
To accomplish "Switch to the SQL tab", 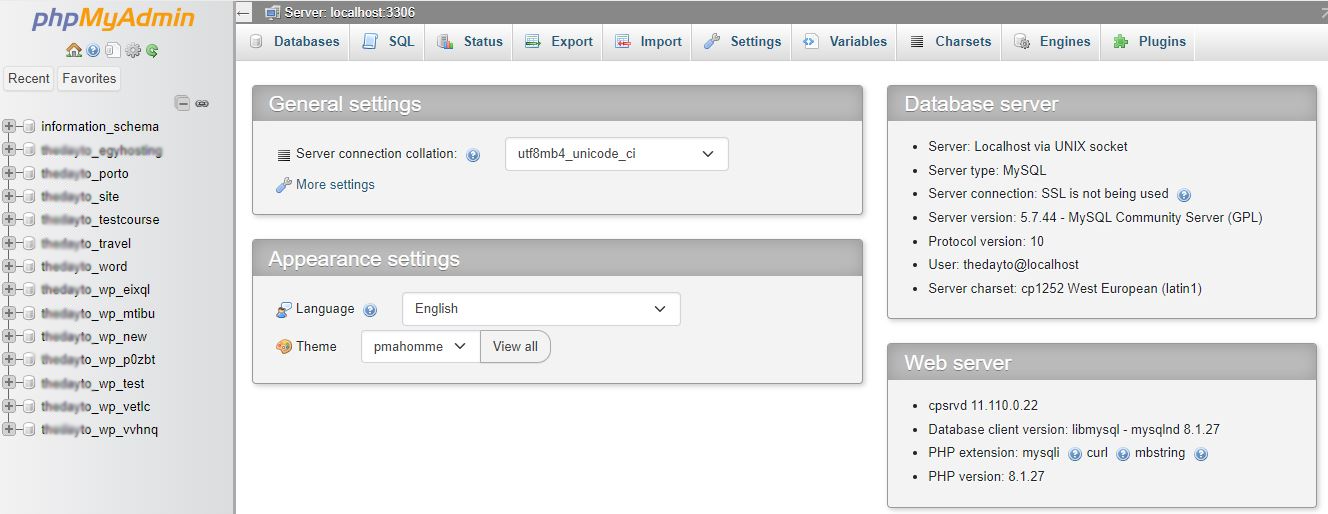I will 388,42.
